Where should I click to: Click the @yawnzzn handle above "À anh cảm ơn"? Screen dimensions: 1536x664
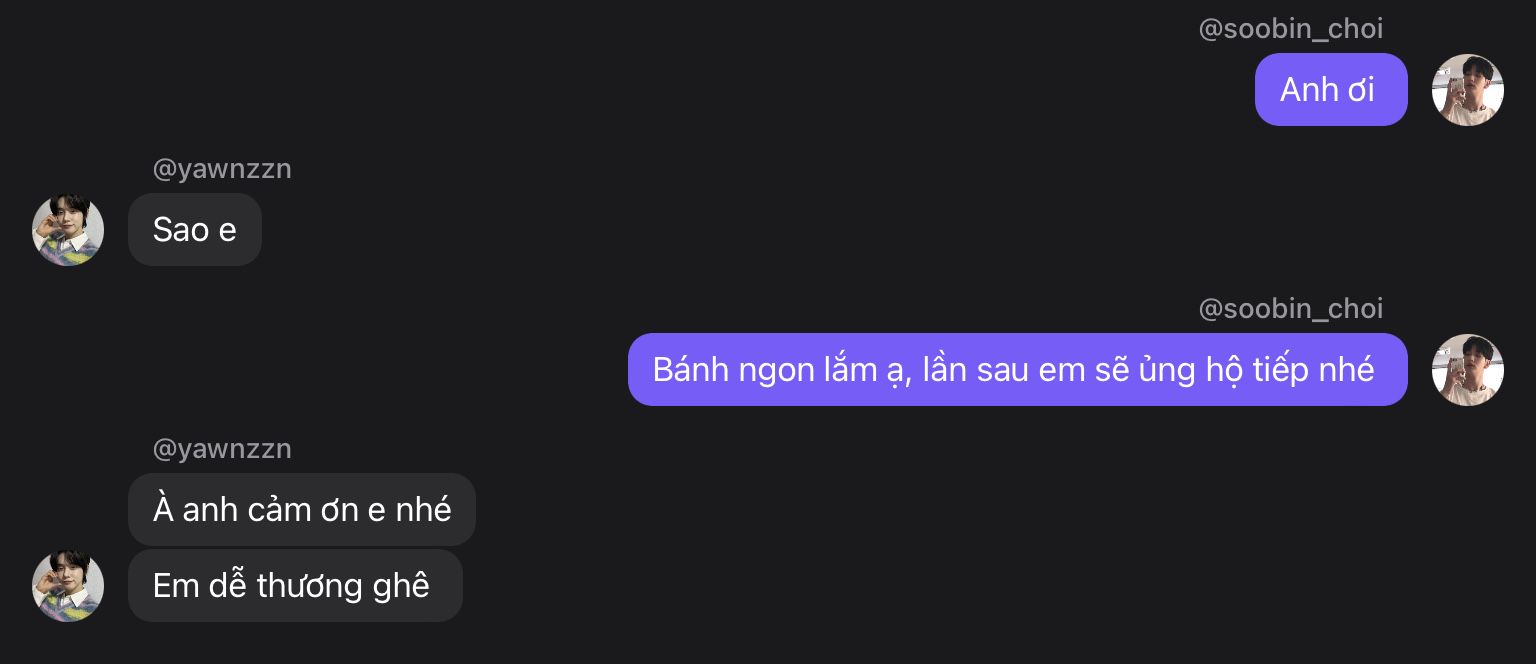pos(222,449)
